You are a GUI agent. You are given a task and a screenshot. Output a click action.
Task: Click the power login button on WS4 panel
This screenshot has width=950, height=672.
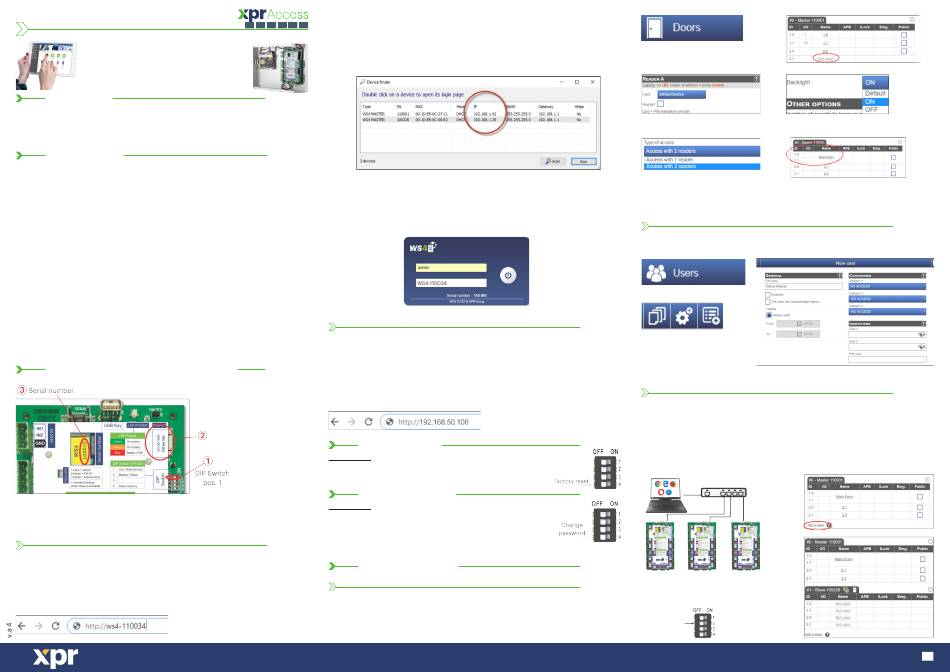pos(508,275)
